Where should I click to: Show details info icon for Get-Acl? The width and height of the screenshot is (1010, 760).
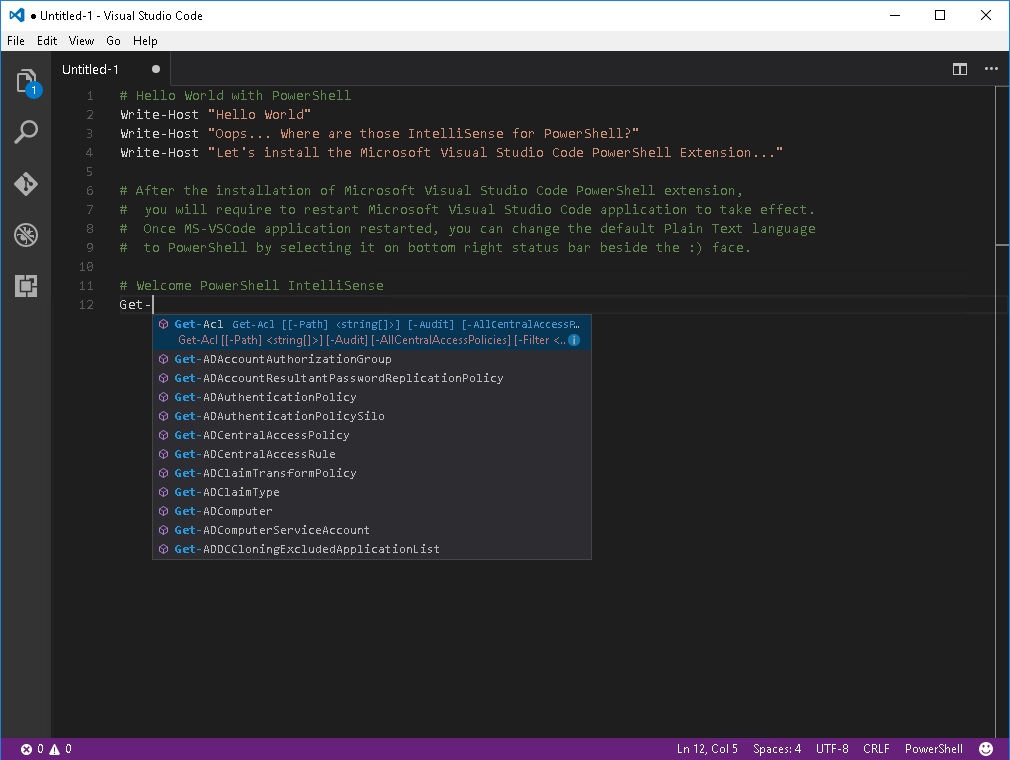574,340
